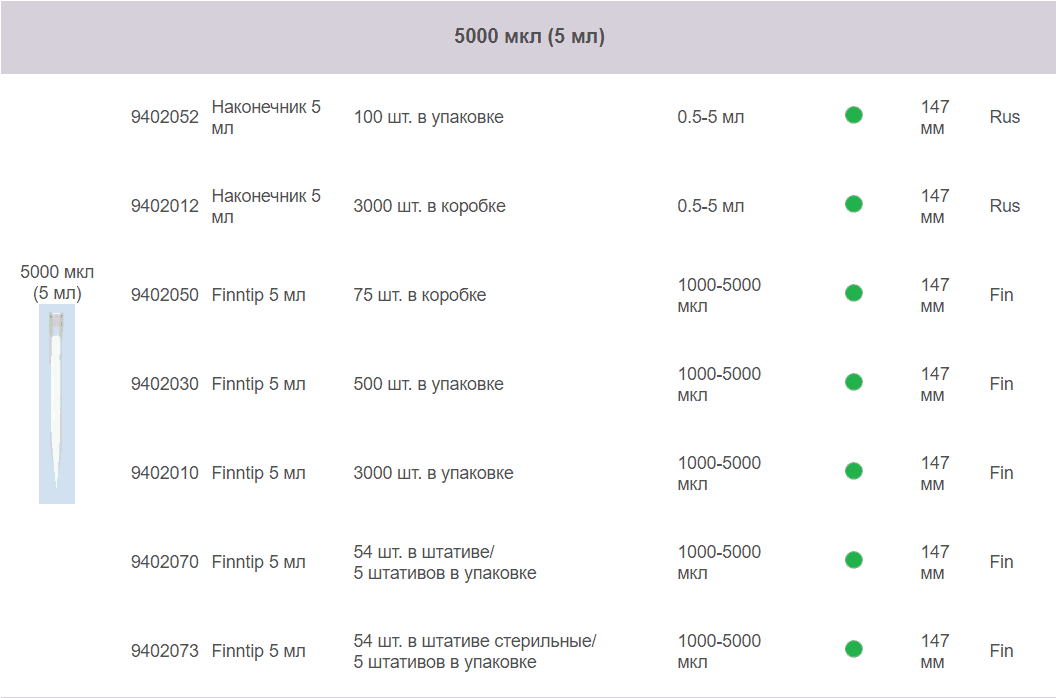Click article number 9402070

tap(165, 562)
